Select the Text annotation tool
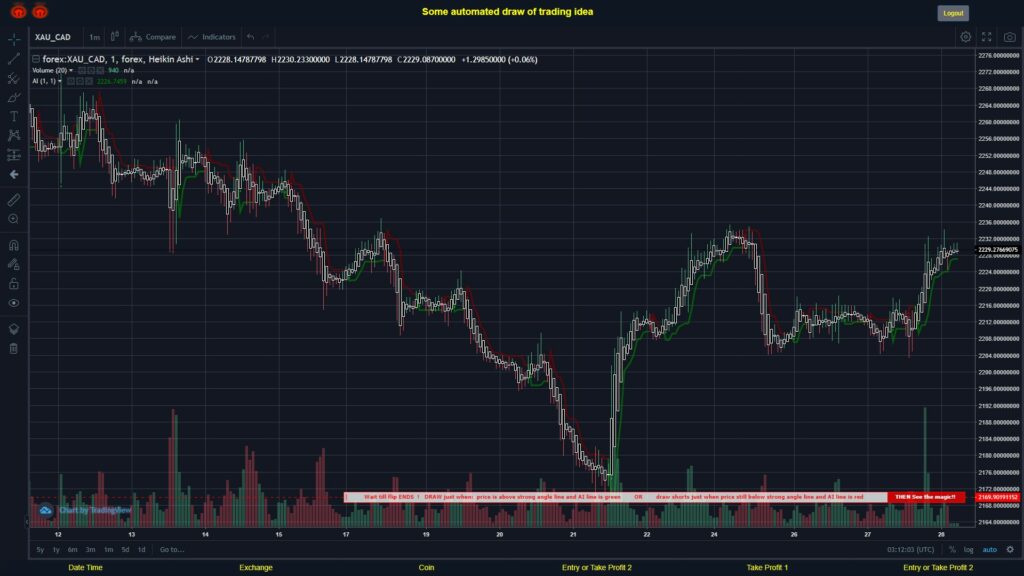This screenshot has height=576, width=1024. click(14, 116)
